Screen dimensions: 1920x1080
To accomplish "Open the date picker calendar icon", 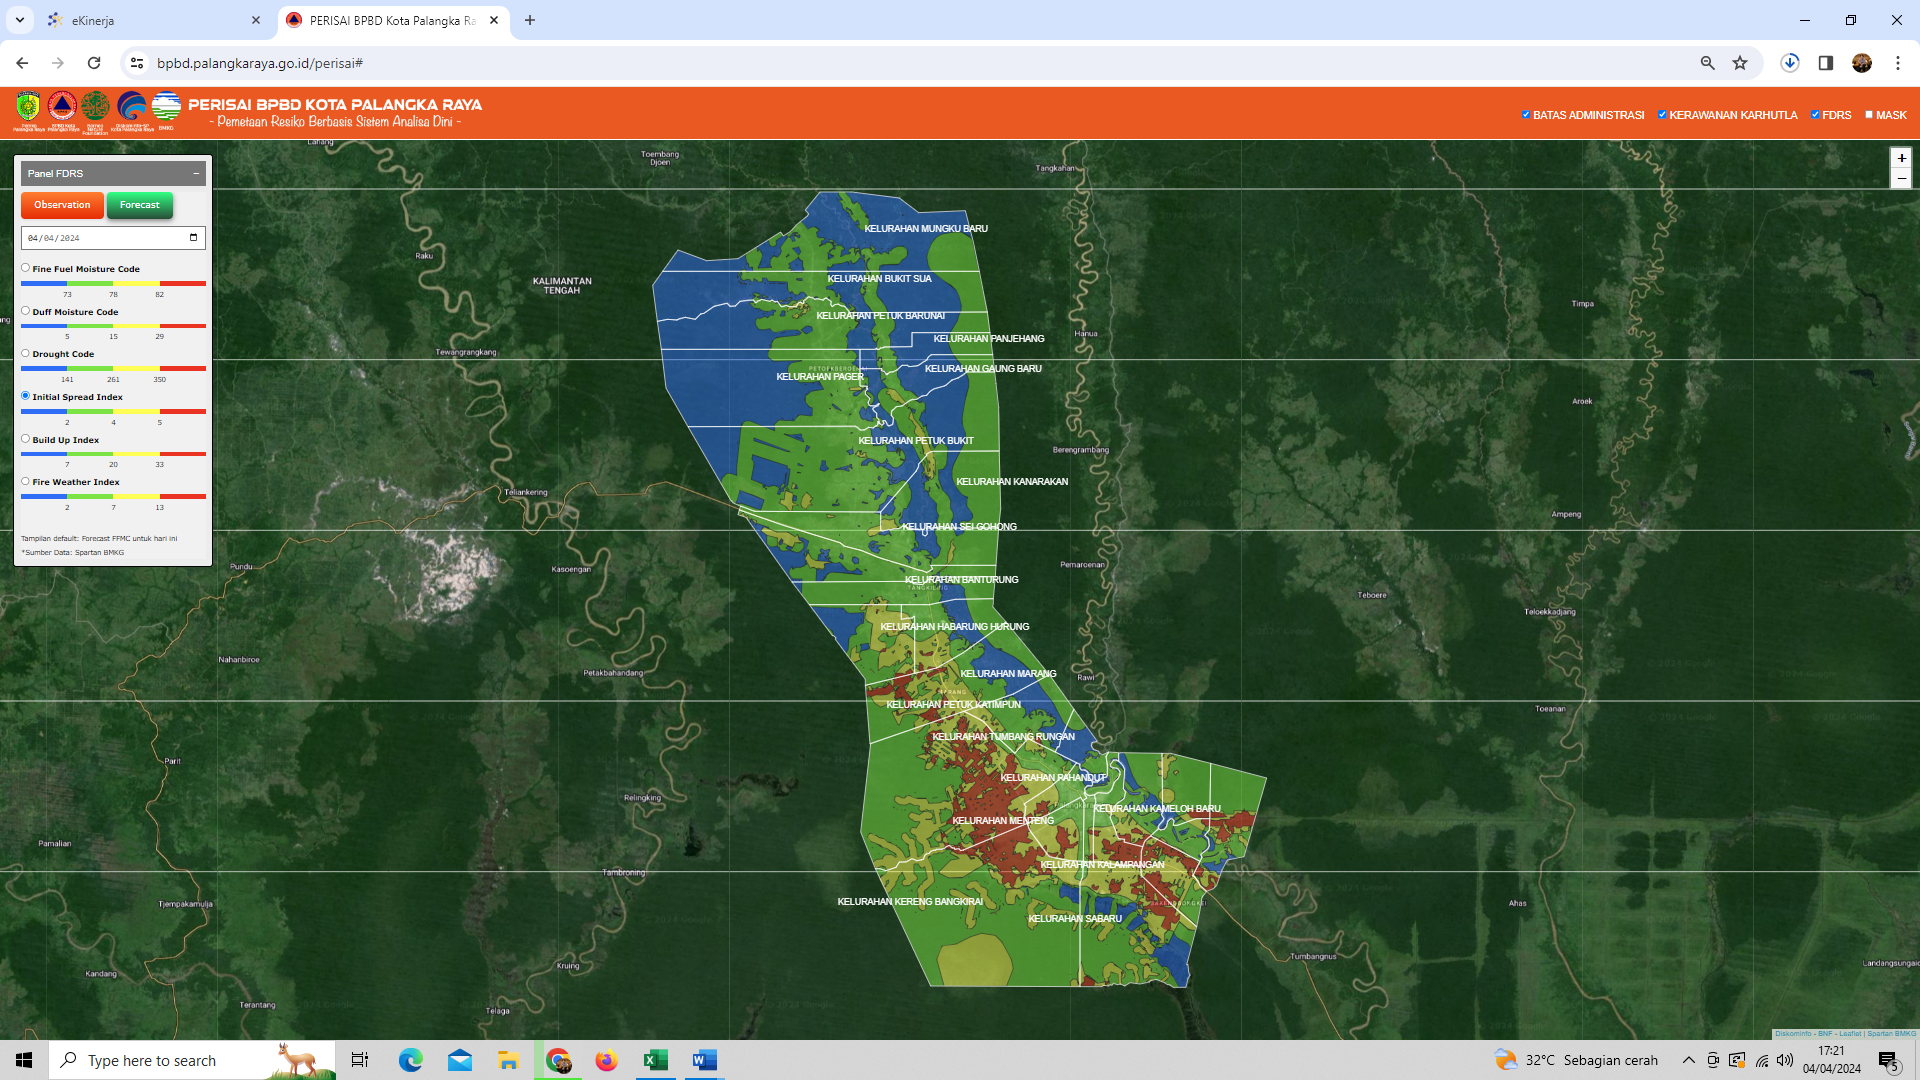I will tap(193, 238).
